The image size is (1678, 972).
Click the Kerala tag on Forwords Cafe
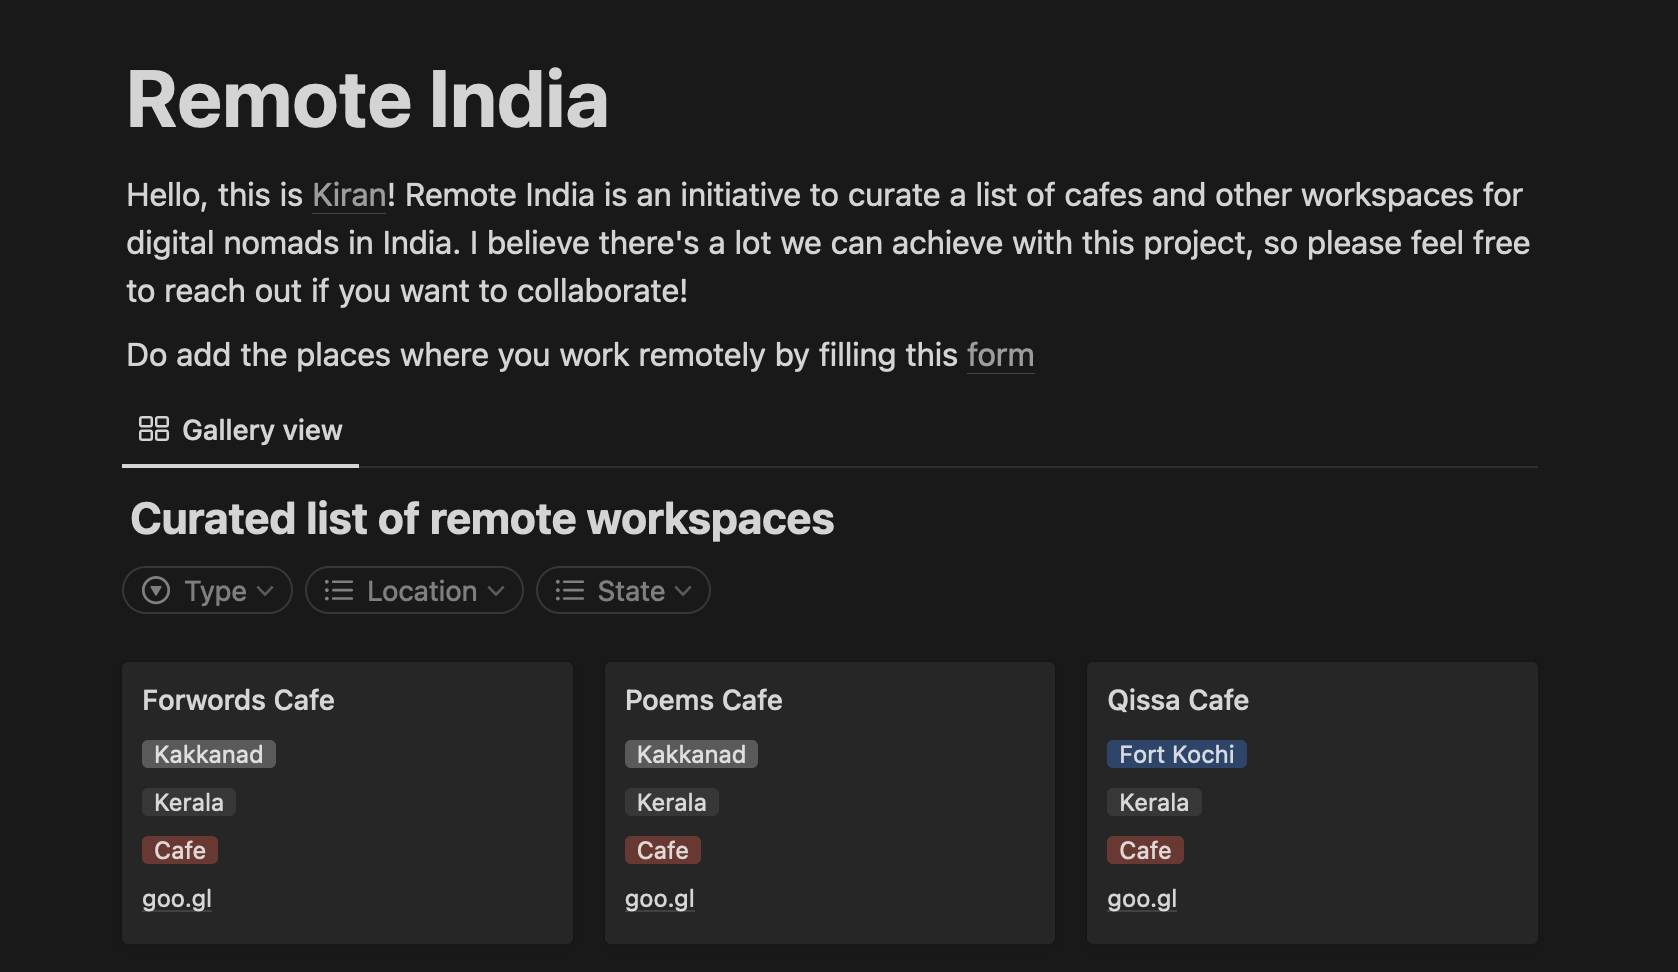(x=189, y=802)
